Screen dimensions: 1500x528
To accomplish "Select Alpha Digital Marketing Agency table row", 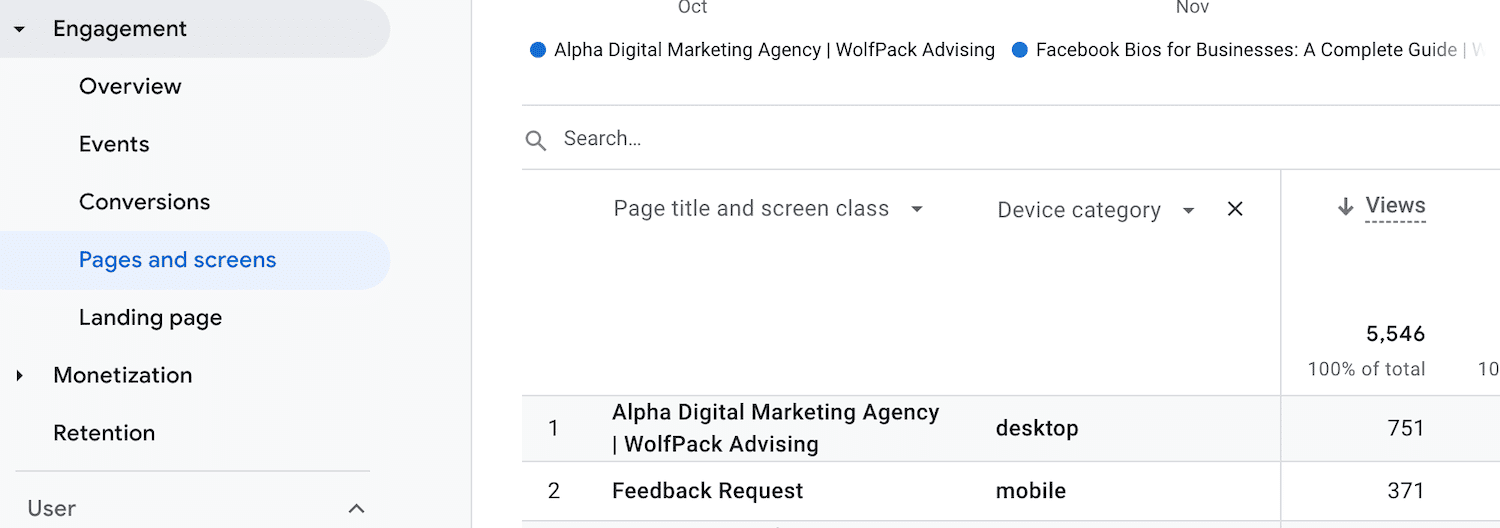I will [x=1010, y=428].
